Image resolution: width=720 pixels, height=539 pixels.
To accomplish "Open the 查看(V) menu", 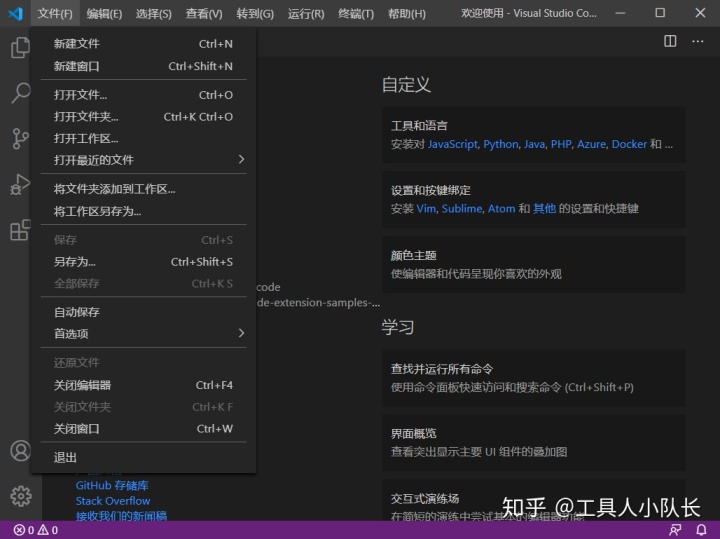I will [204, 14].
